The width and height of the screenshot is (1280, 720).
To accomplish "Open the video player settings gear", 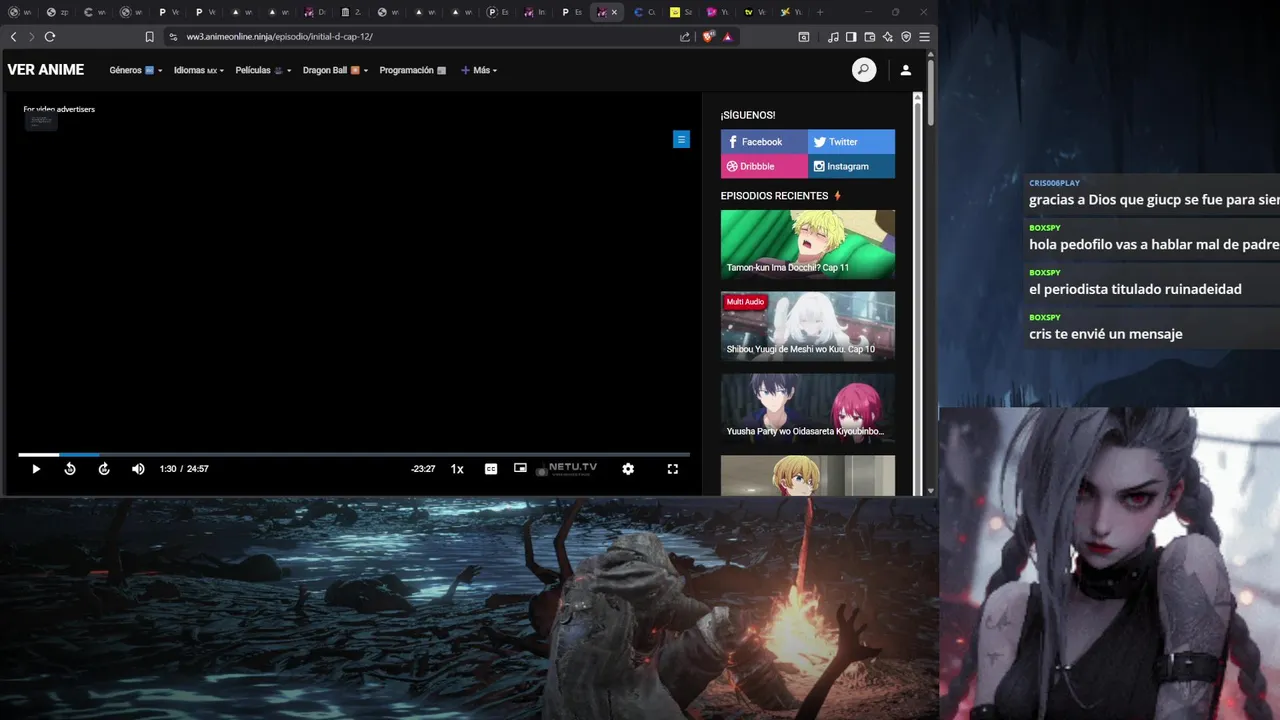I will pyautogui.click(x=628, y=469).
